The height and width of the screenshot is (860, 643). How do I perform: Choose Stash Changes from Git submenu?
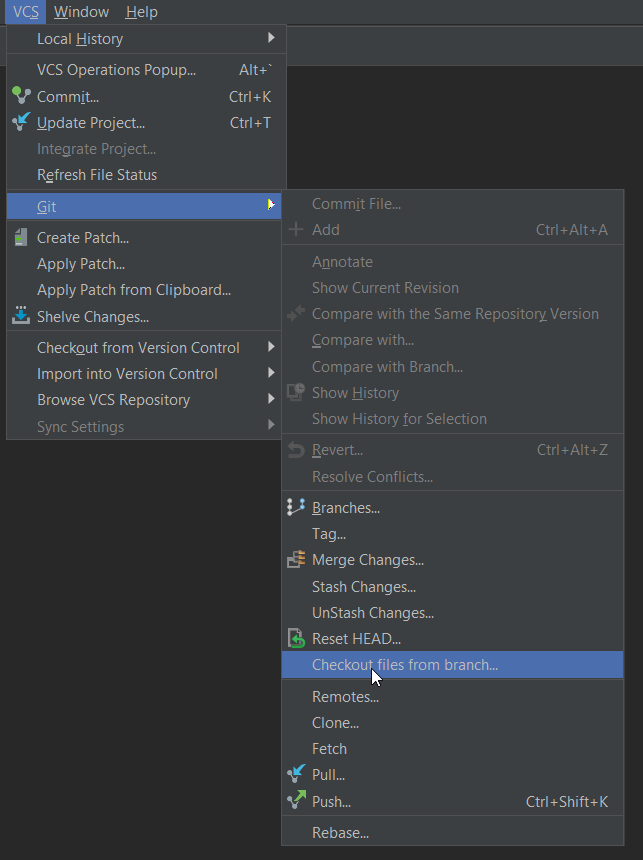(x=364, y=587)
